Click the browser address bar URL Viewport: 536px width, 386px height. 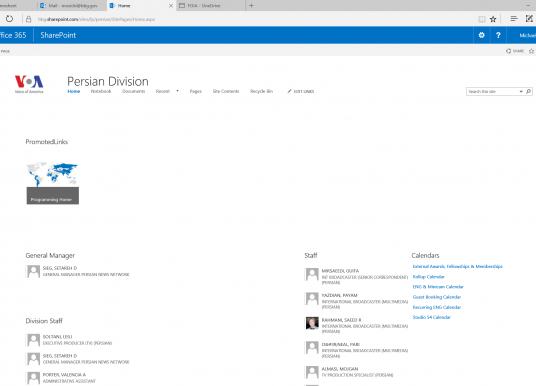pyautogui.click(x=96, y=19)
